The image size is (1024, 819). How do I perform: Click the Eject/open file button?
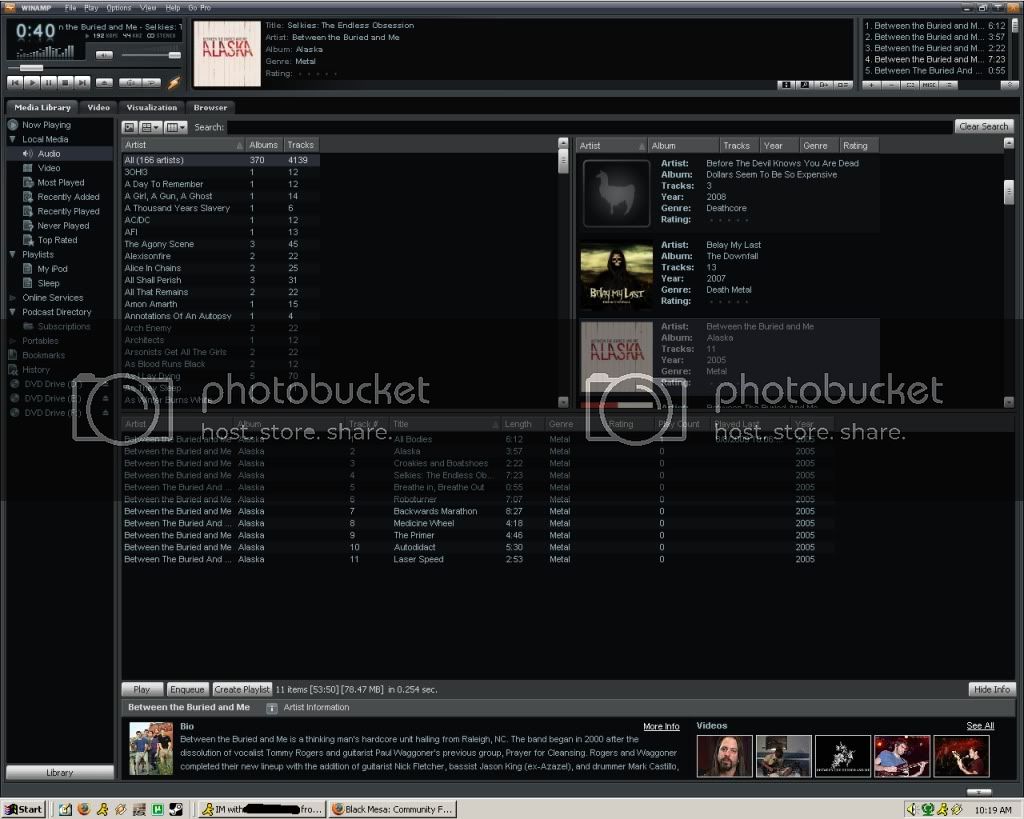point(104,82)
